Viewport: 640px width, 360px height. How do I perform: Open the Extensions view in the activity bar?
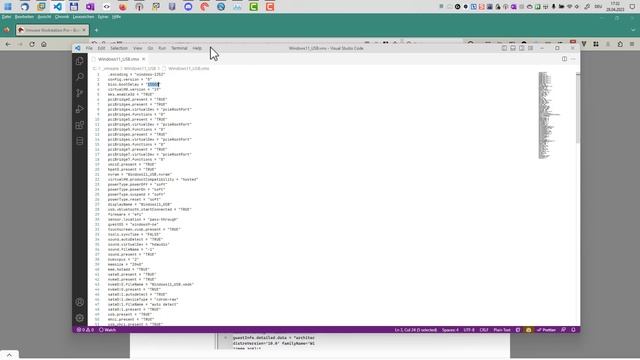(x=80, y=125)
